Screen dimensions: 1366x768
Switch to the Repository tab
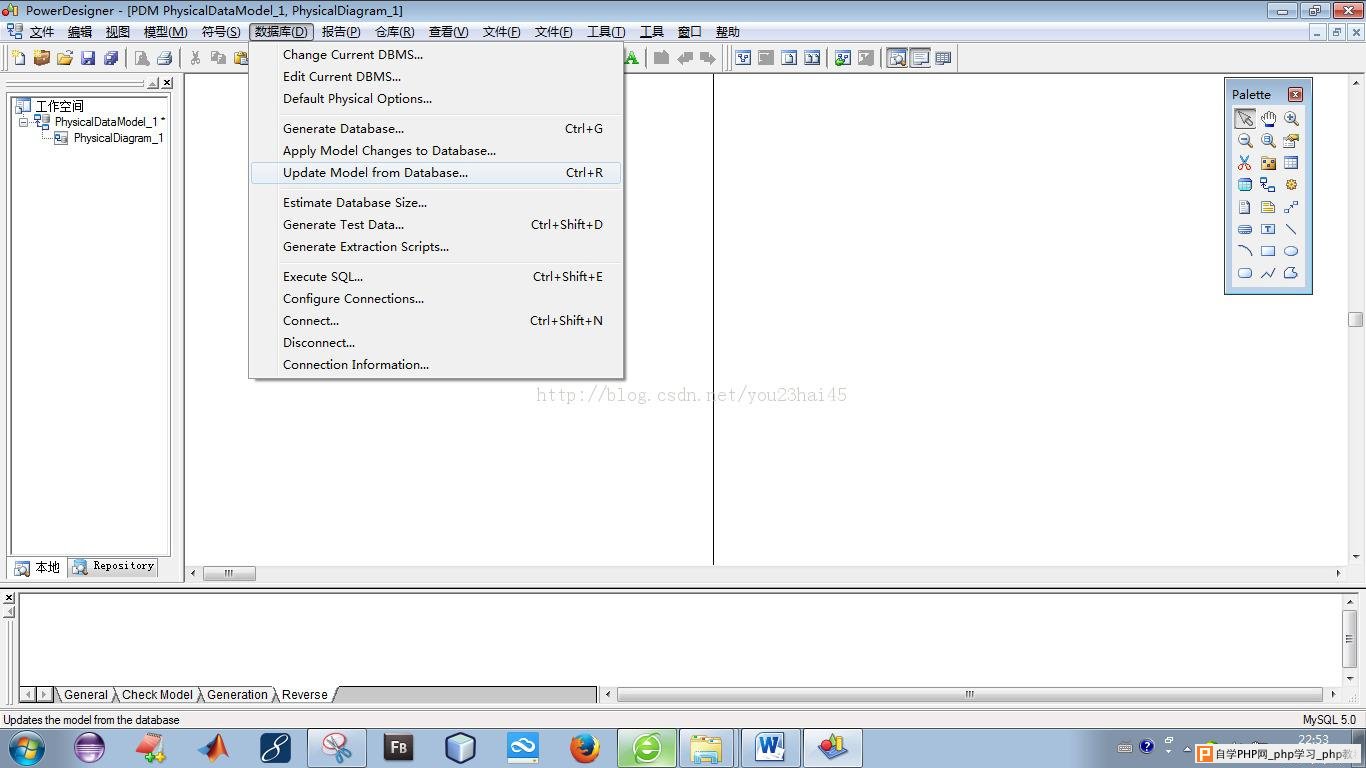point(114,567)
